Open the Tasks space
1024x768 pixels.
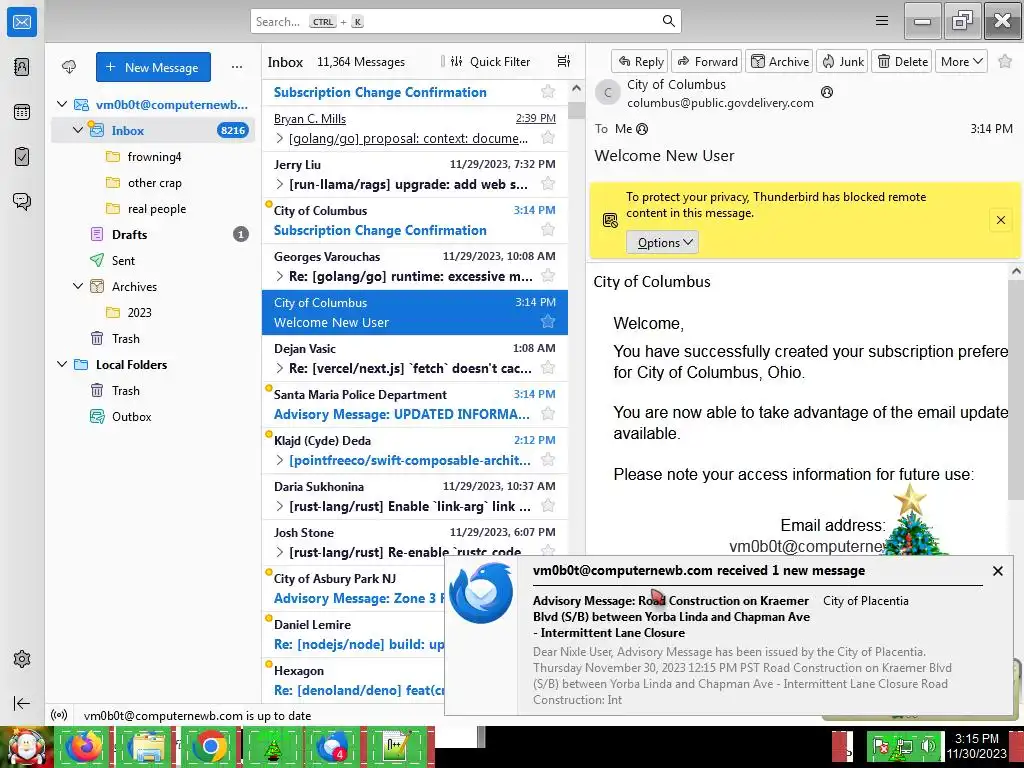tap(22, 157)
